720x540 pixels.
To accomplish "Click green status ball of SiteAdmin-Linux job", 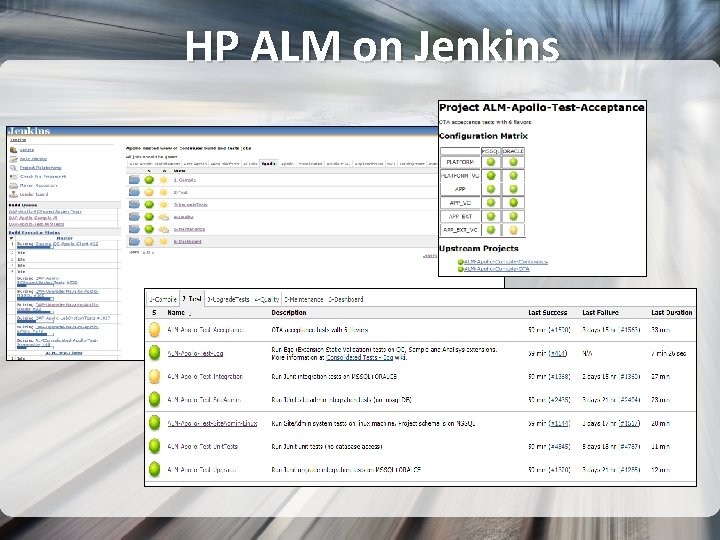I will pos(155,423).
